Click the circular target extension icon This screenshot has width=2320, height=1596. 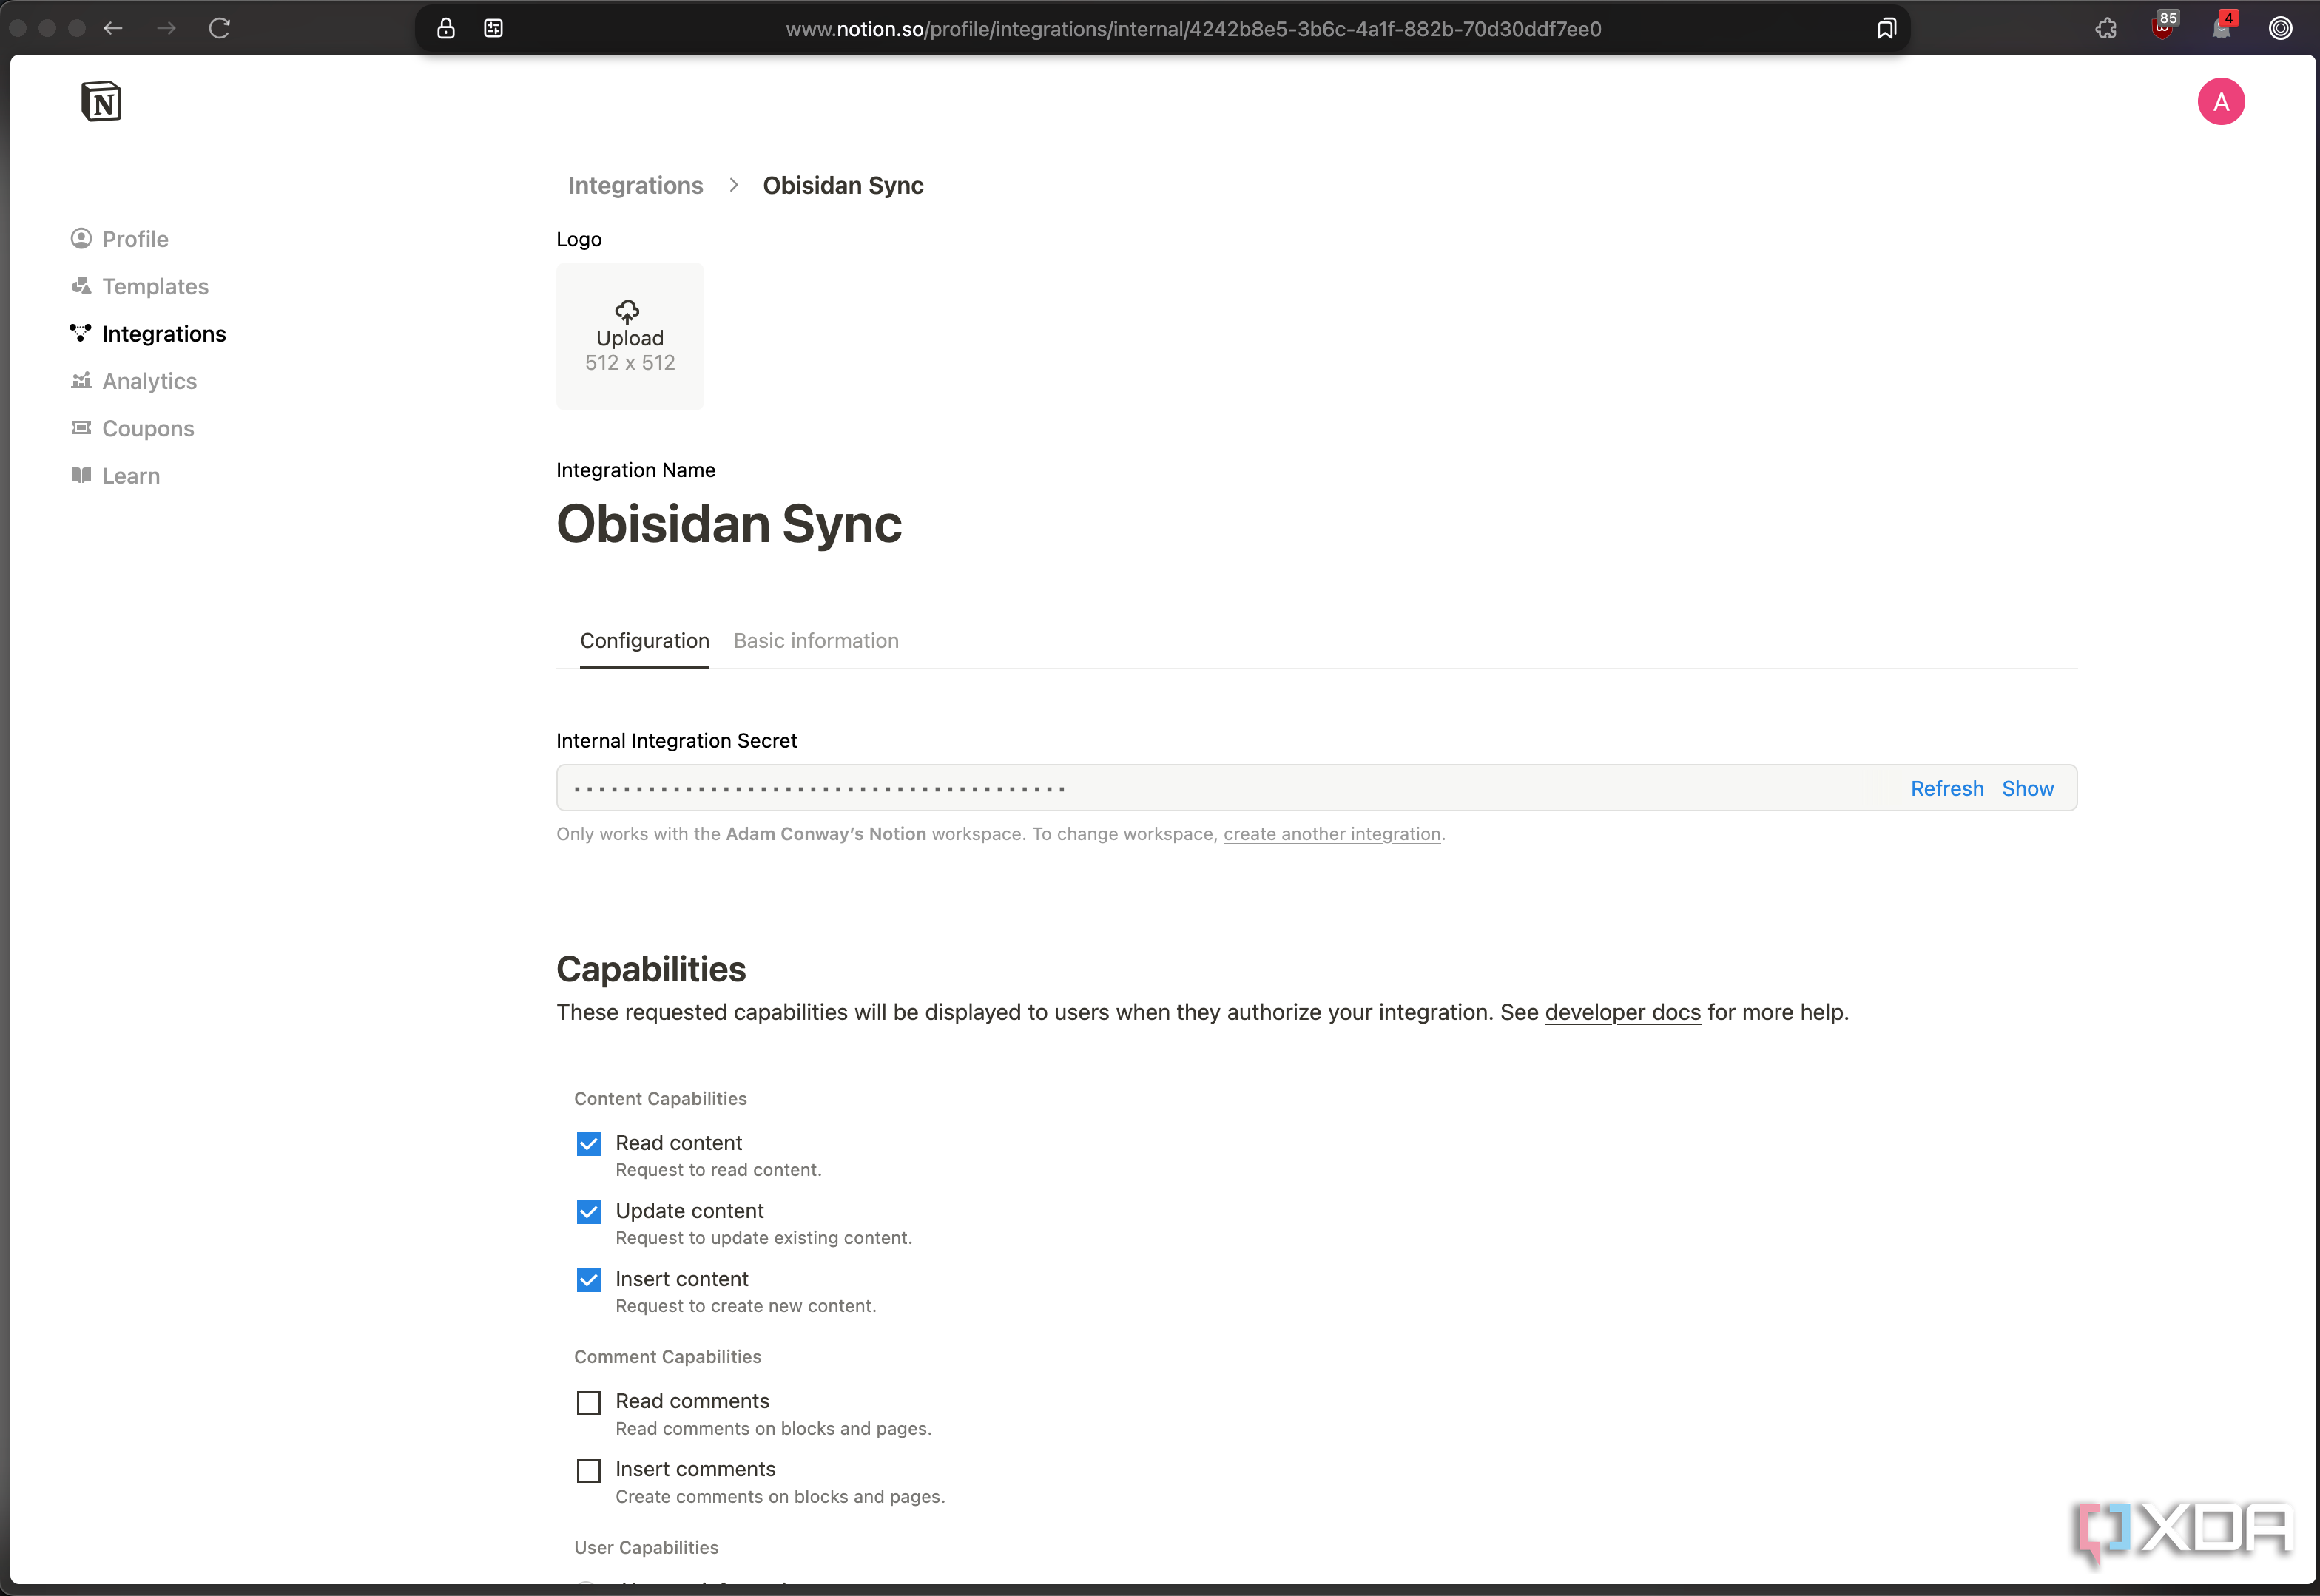point(2280,28)
